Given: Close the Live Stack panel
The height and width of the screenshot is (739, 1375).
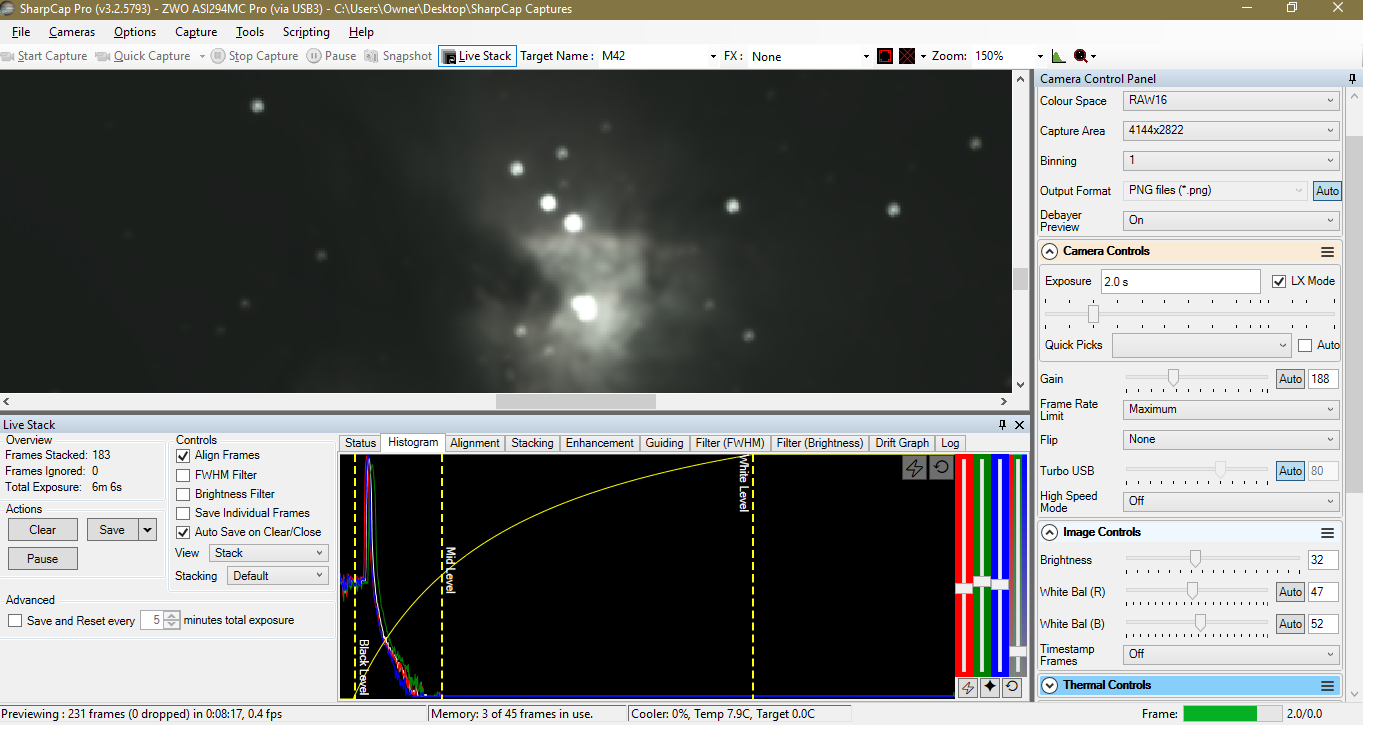Looking at the screenshot, I should coord(1020,425).
